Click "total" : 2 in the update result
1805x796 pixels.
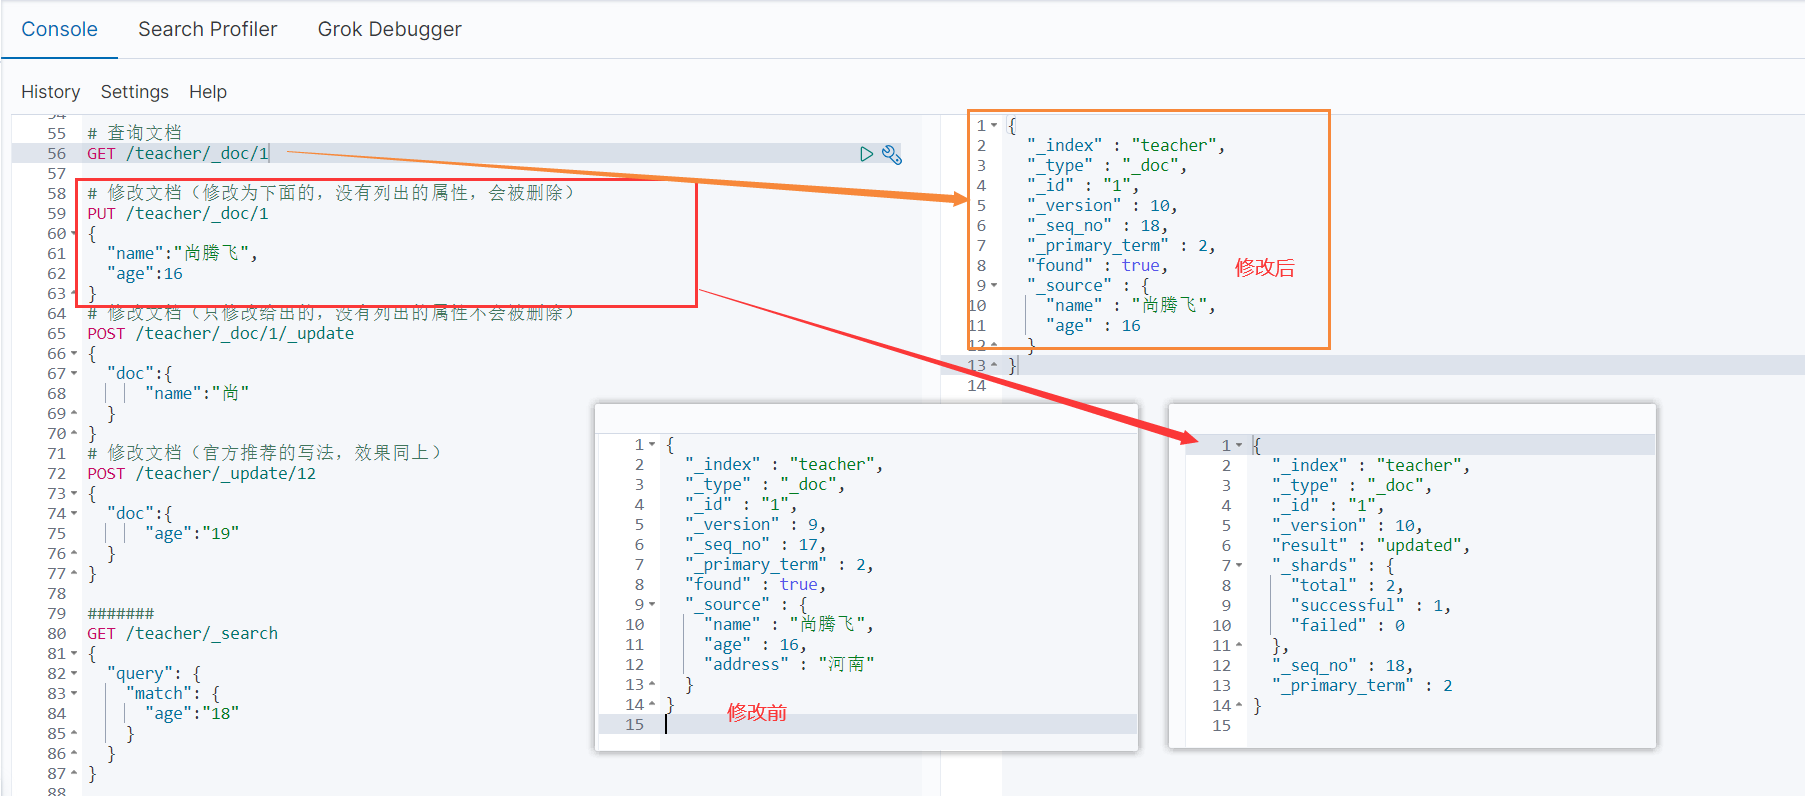[1347, 586]
